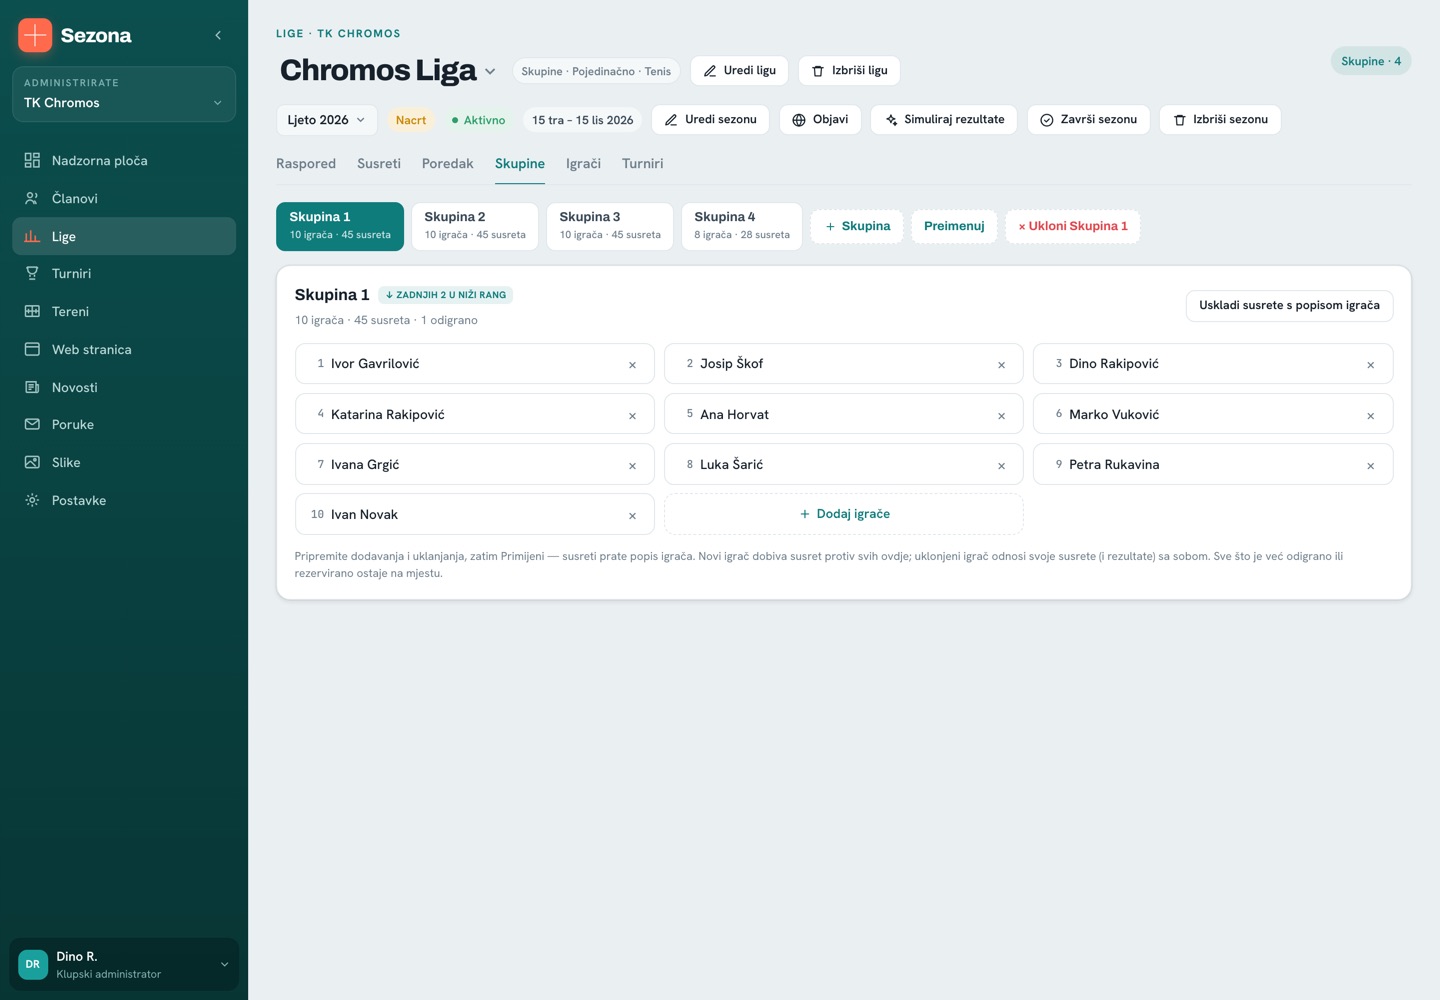Go to the Turniri tab
1440x1000 pixels.
[643, 164]
